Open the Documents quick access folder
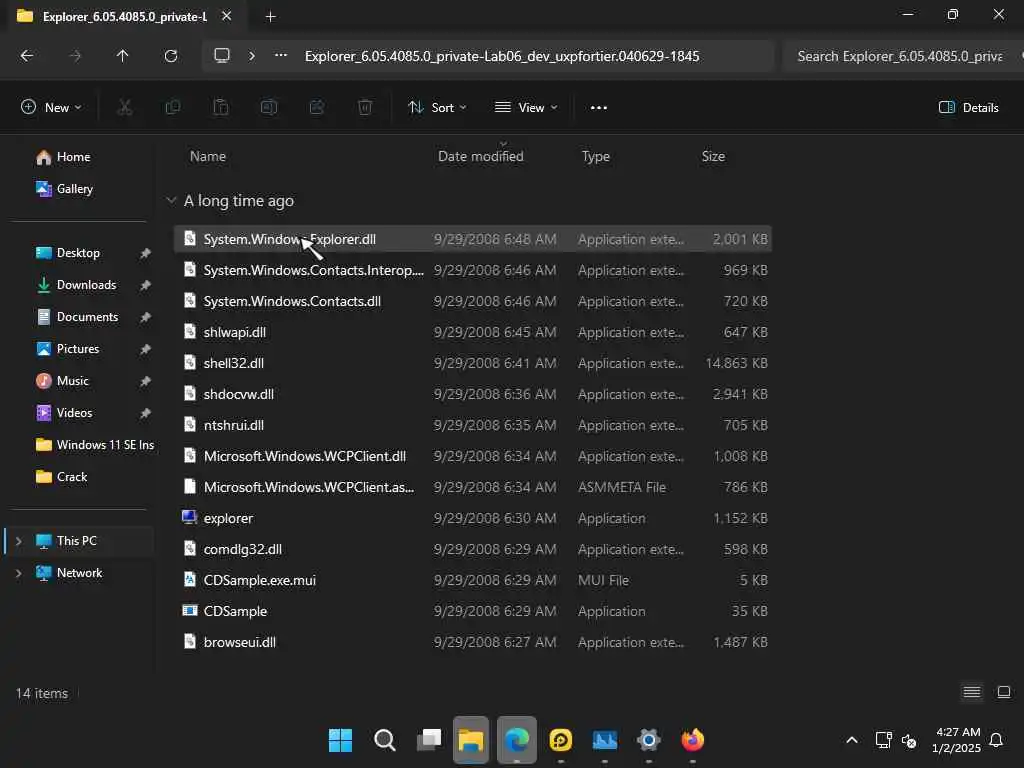The image size is (1024, 768). pyautogui.click(x=88, y=317)
